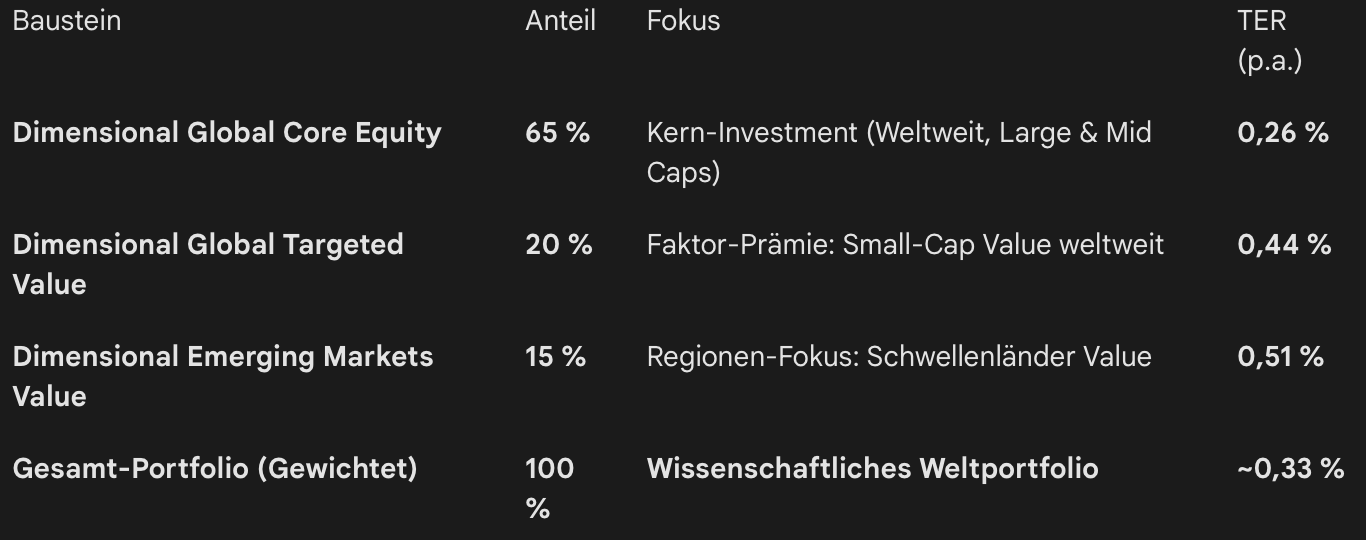The height and width of the screenshot is (540, 1366).
Task: Select the Gesamt-Portfolio (Gewichtet) row label
Action: (x=214, y=468)
